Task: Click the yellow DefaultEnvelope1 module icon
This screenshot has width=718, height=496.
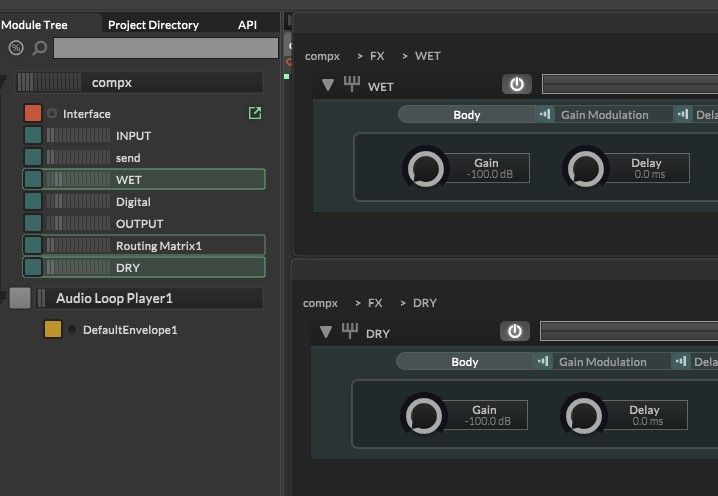Action: pos(53,329)
